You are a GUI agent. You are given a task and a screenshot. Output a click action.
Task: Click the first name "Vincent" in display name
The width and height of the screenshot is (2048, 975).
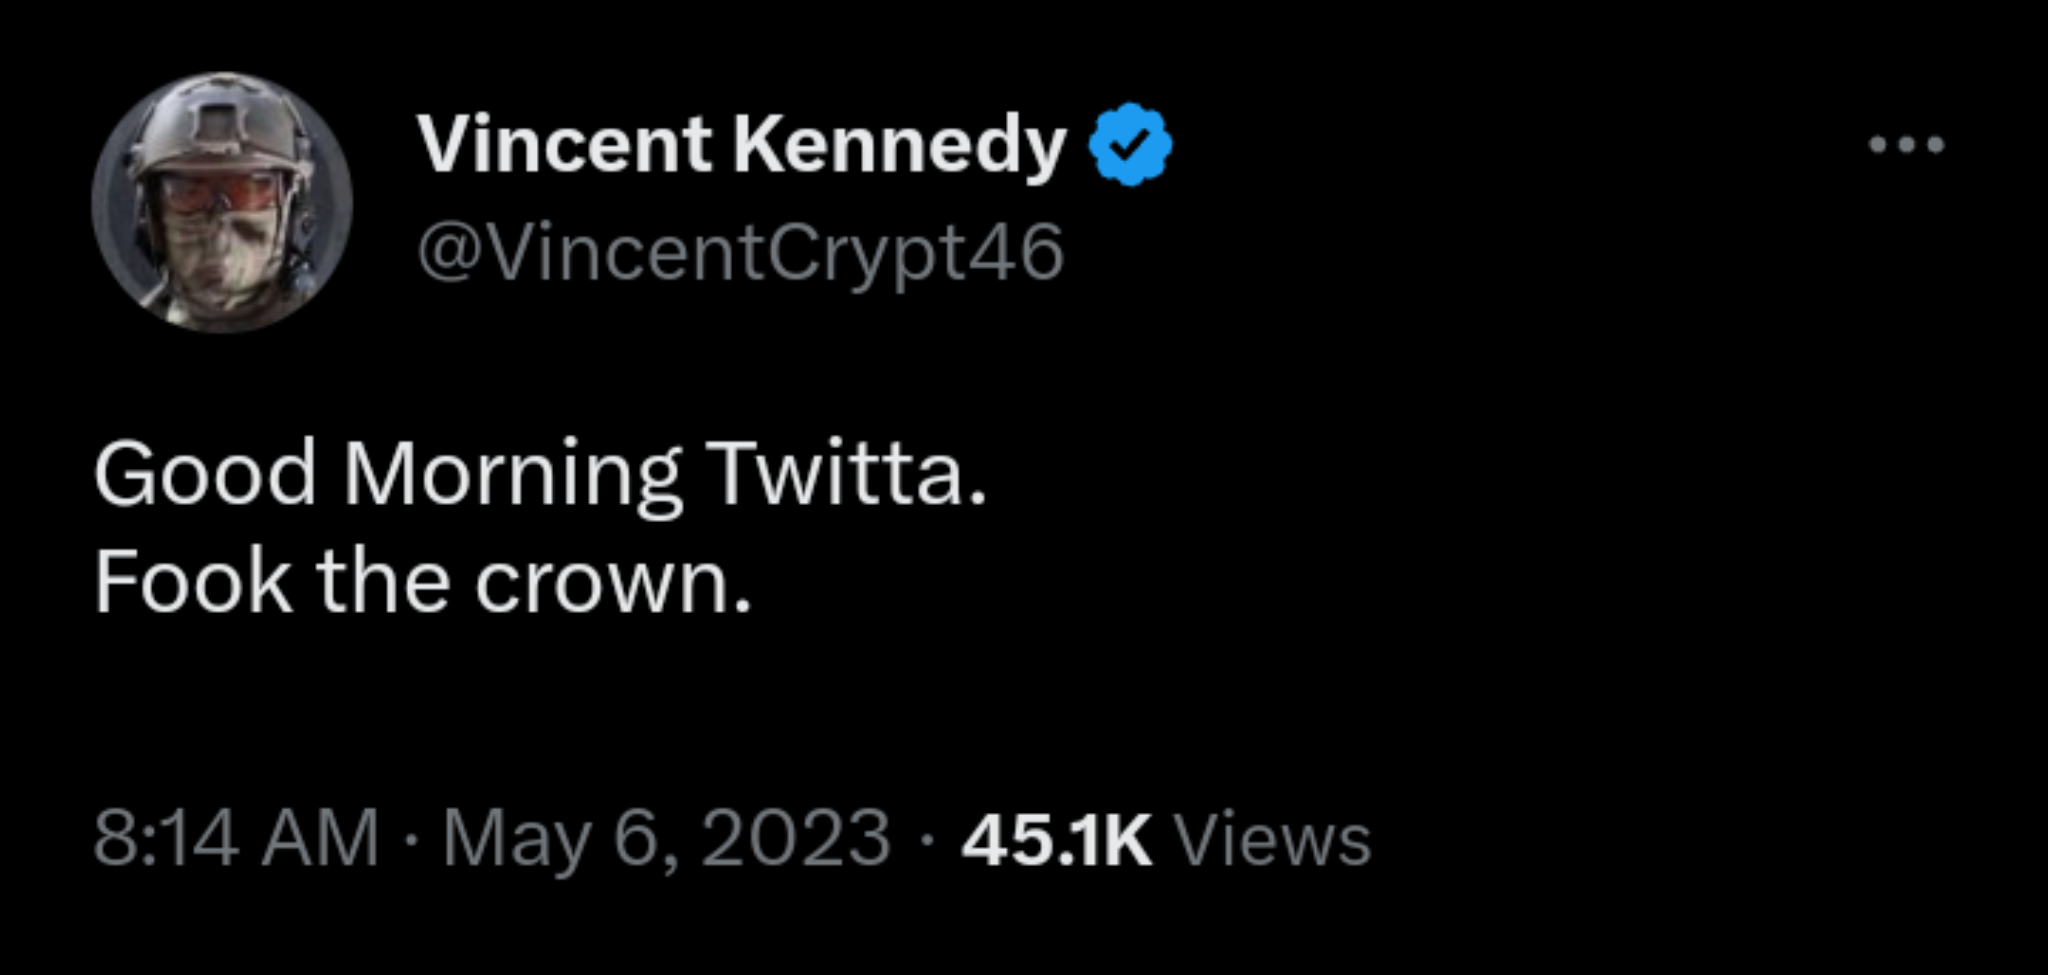point(564,145)
